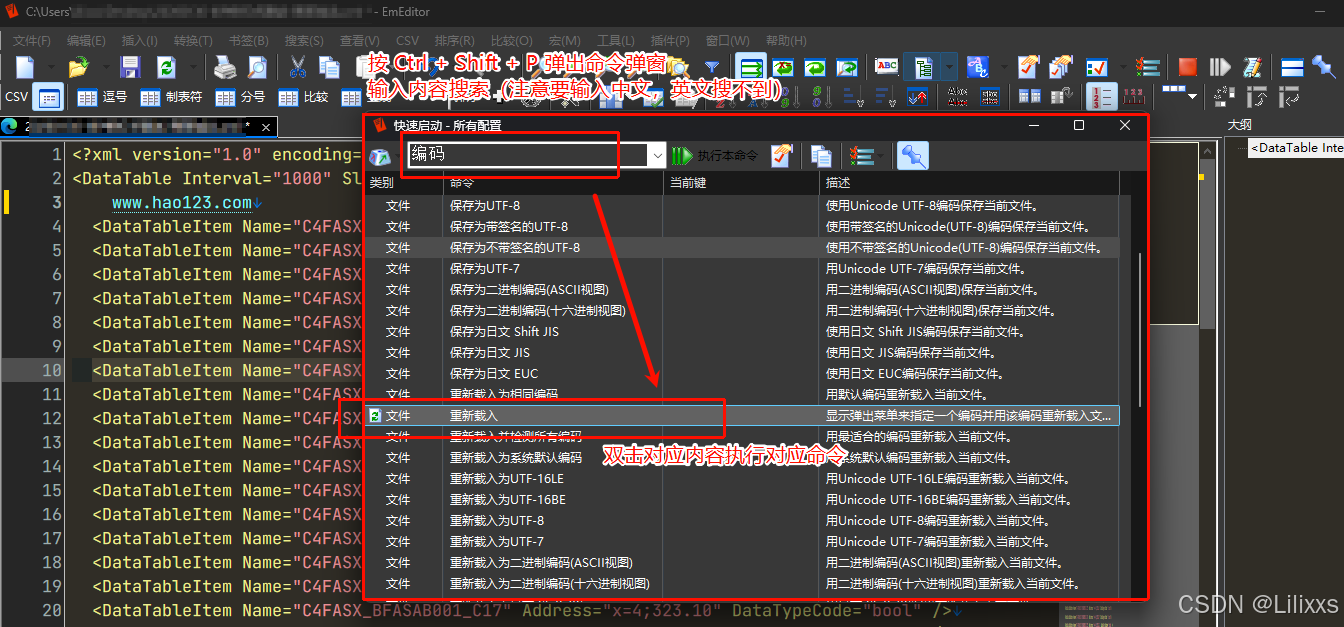Toggle the line numbers 123 list icon

(x=1101, y=97)
